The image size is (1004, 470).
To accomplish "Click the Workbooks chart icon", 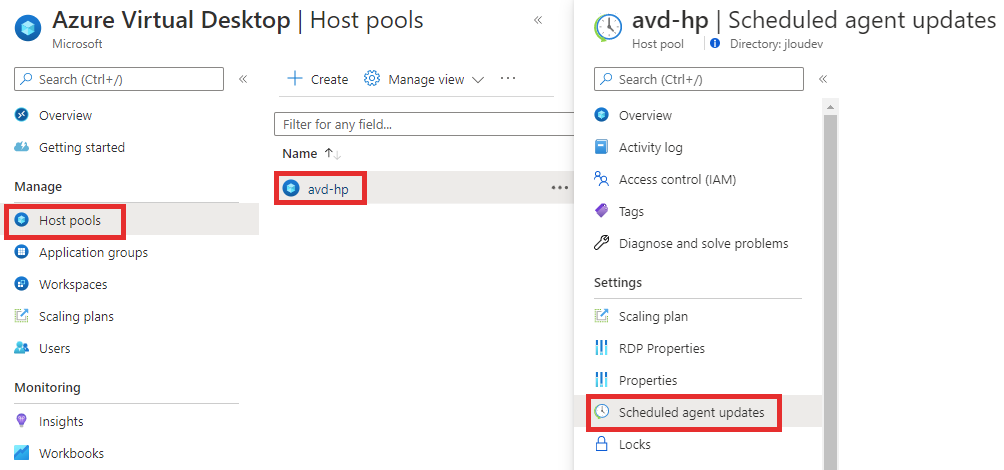I will (x=22, y=453).
